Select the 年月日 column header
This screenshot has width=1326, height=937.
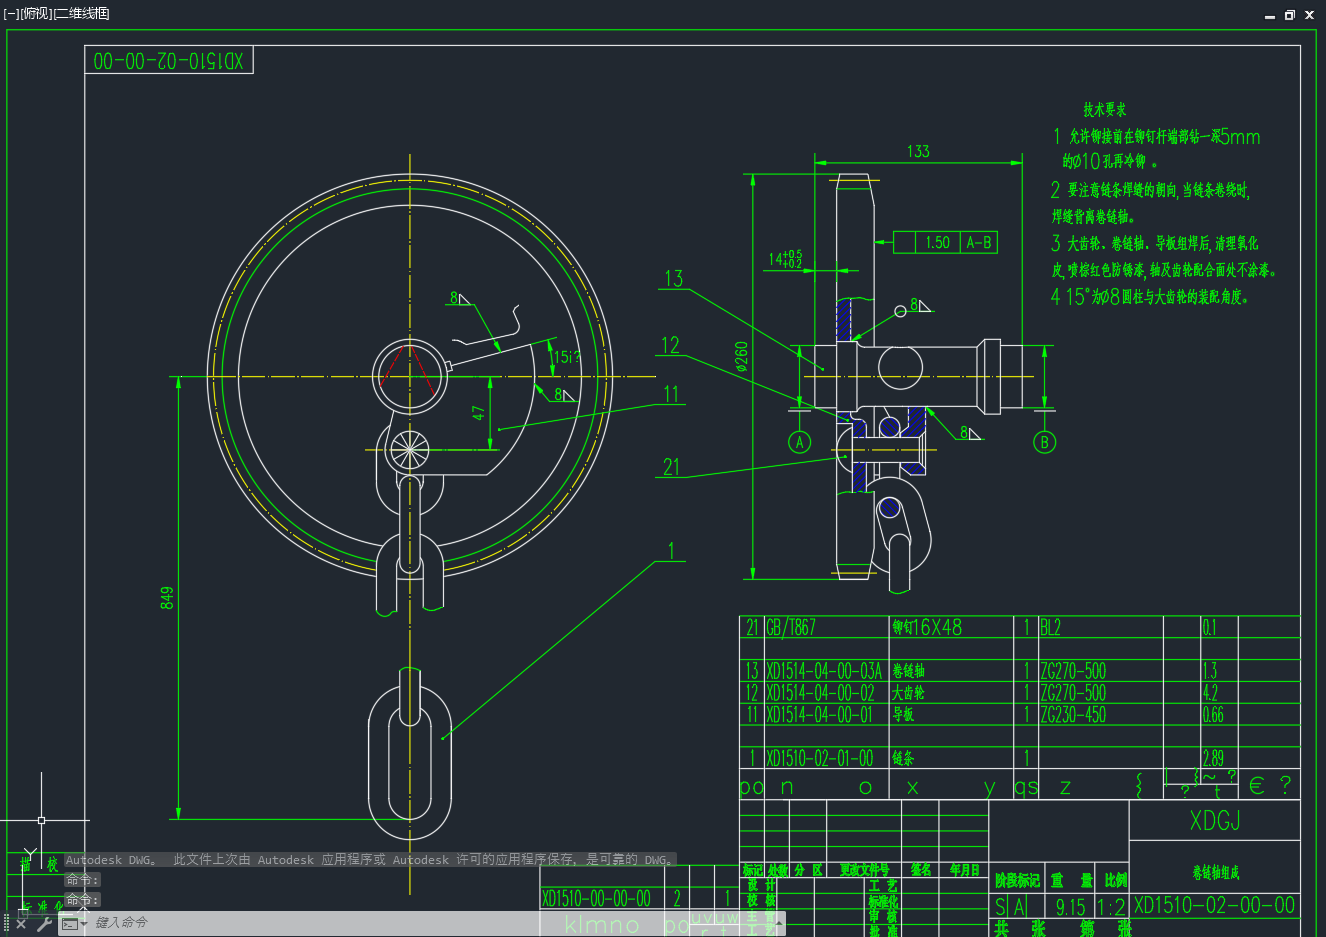(965, 870)
